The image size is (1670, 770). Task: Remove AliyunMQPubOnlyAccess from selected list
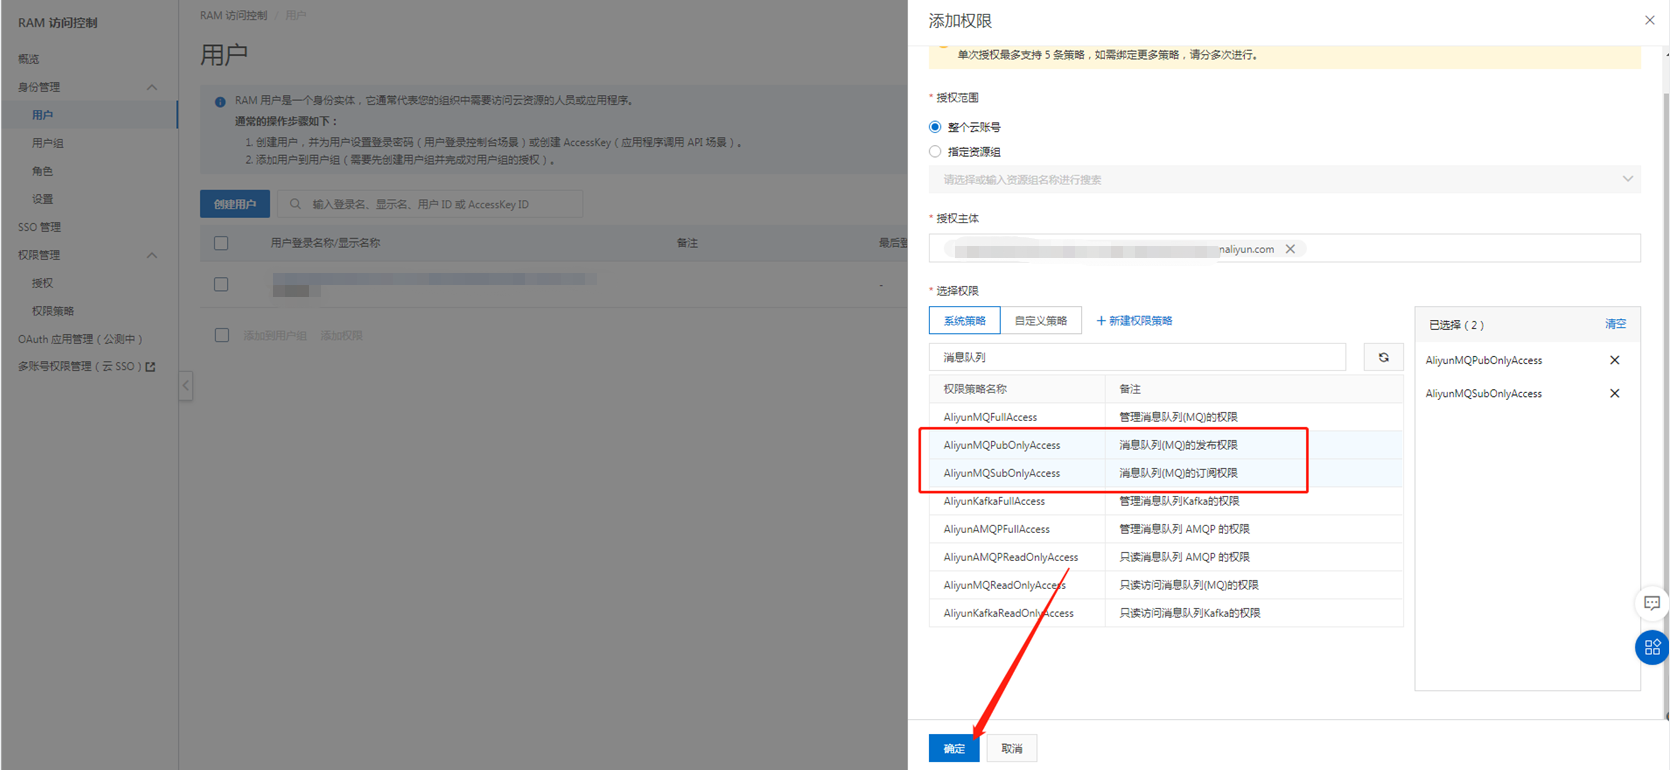pyautogui.click(x=1614, y=360)
